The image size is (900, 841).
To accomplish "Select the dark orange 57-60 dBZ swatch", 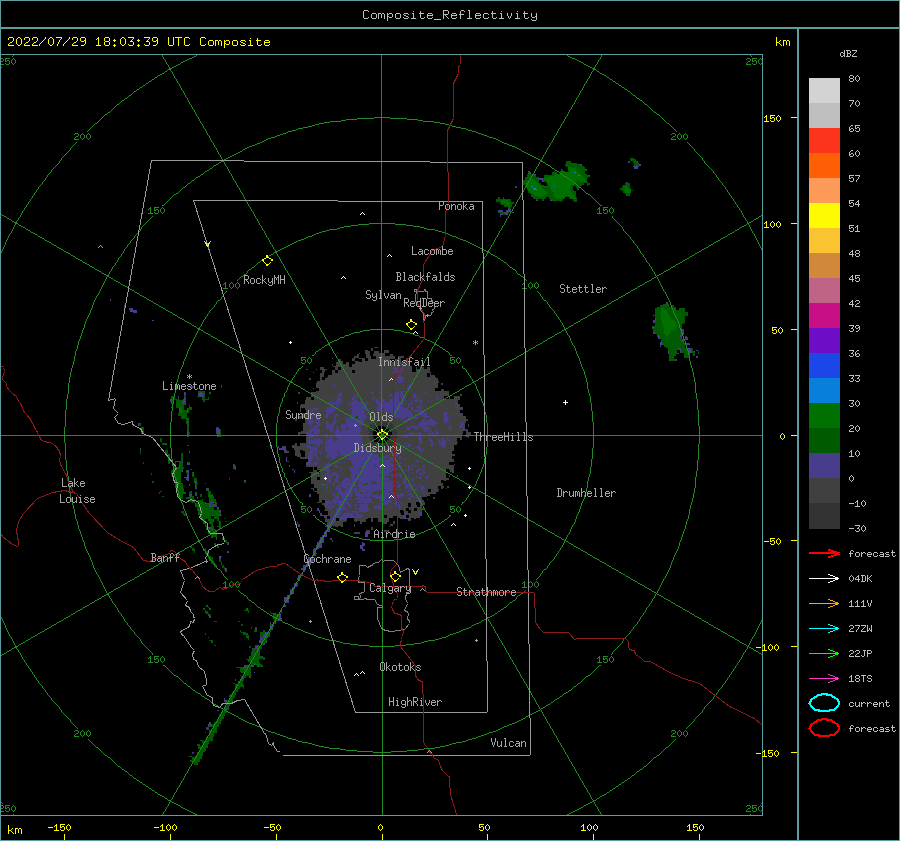I will click(x=824, y=165).
